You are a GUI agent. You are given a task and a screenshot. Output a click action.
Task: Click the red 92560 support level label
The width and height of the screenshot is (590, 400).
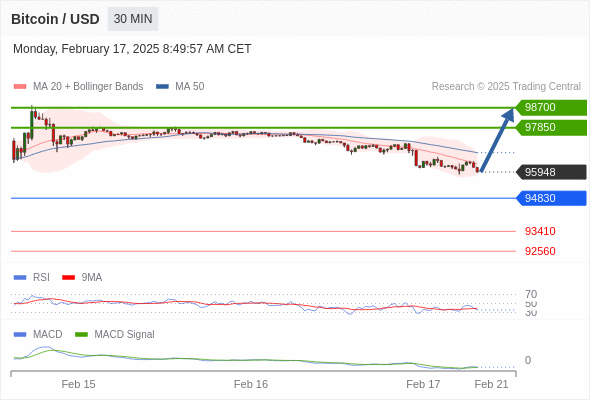point(540,251)
